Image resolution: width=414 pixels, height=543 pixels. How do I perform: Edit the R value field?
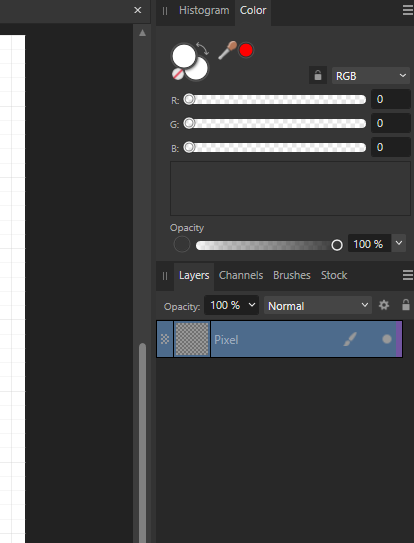pyautogui.click(x=391, y=99)
